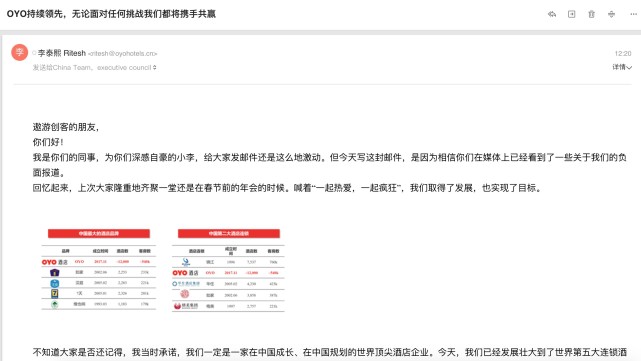
Task: Open the 中国第二大酒店连锁 table image
Action: 228,270
